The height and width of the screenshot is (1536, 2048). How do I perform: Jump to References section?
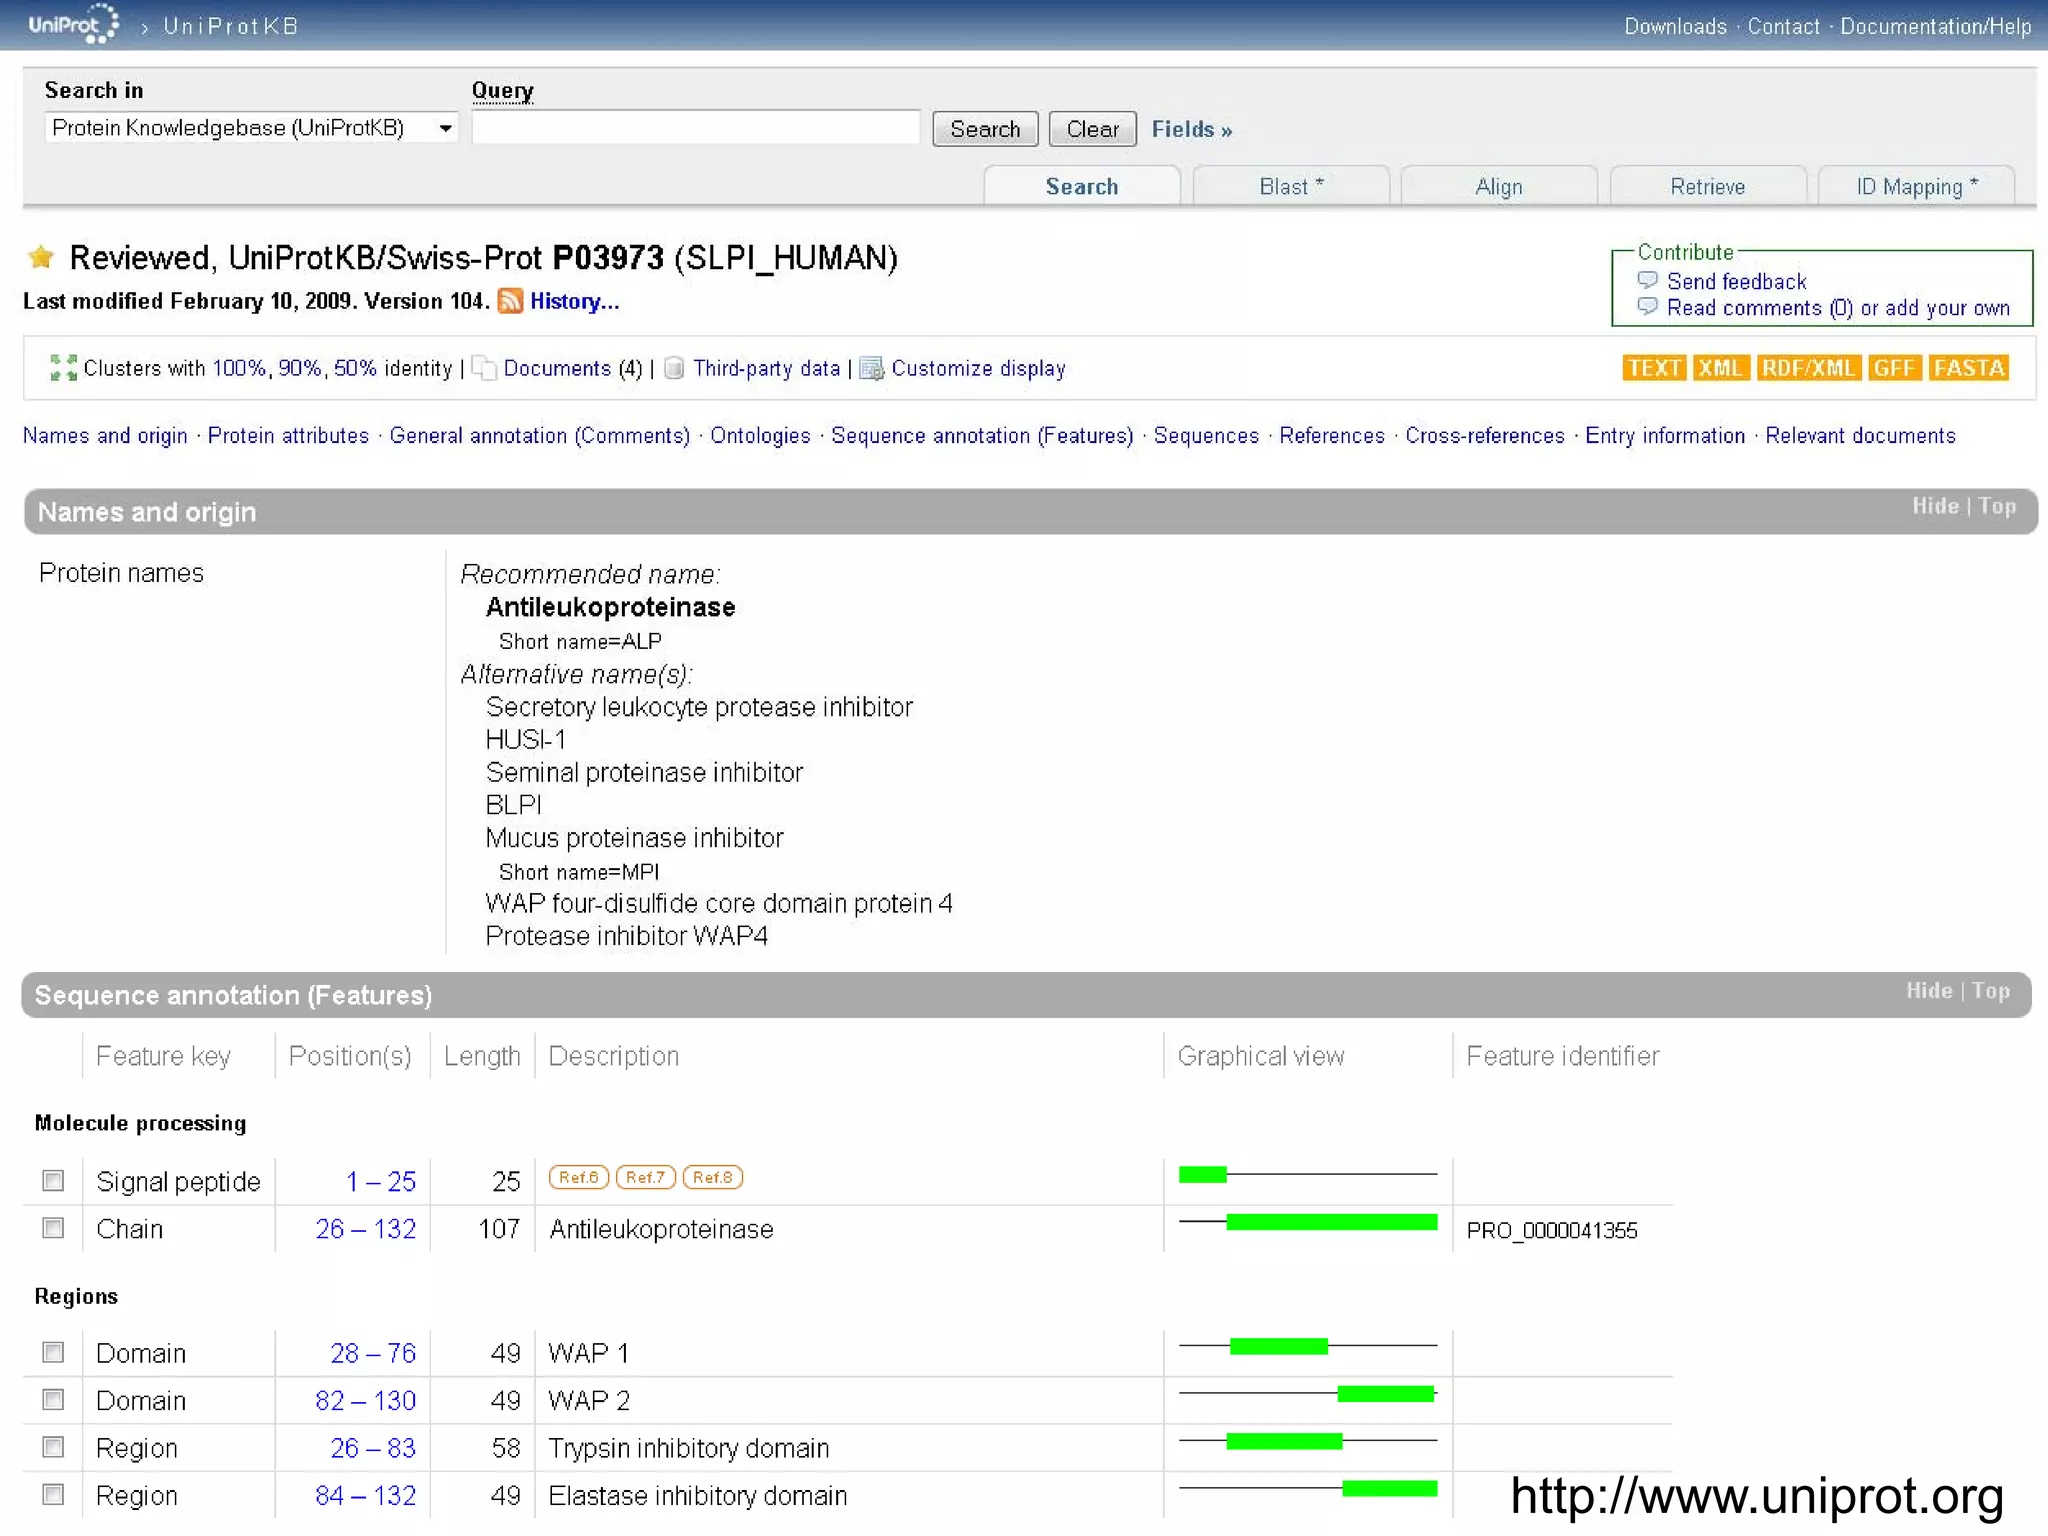pos(1332,435)
